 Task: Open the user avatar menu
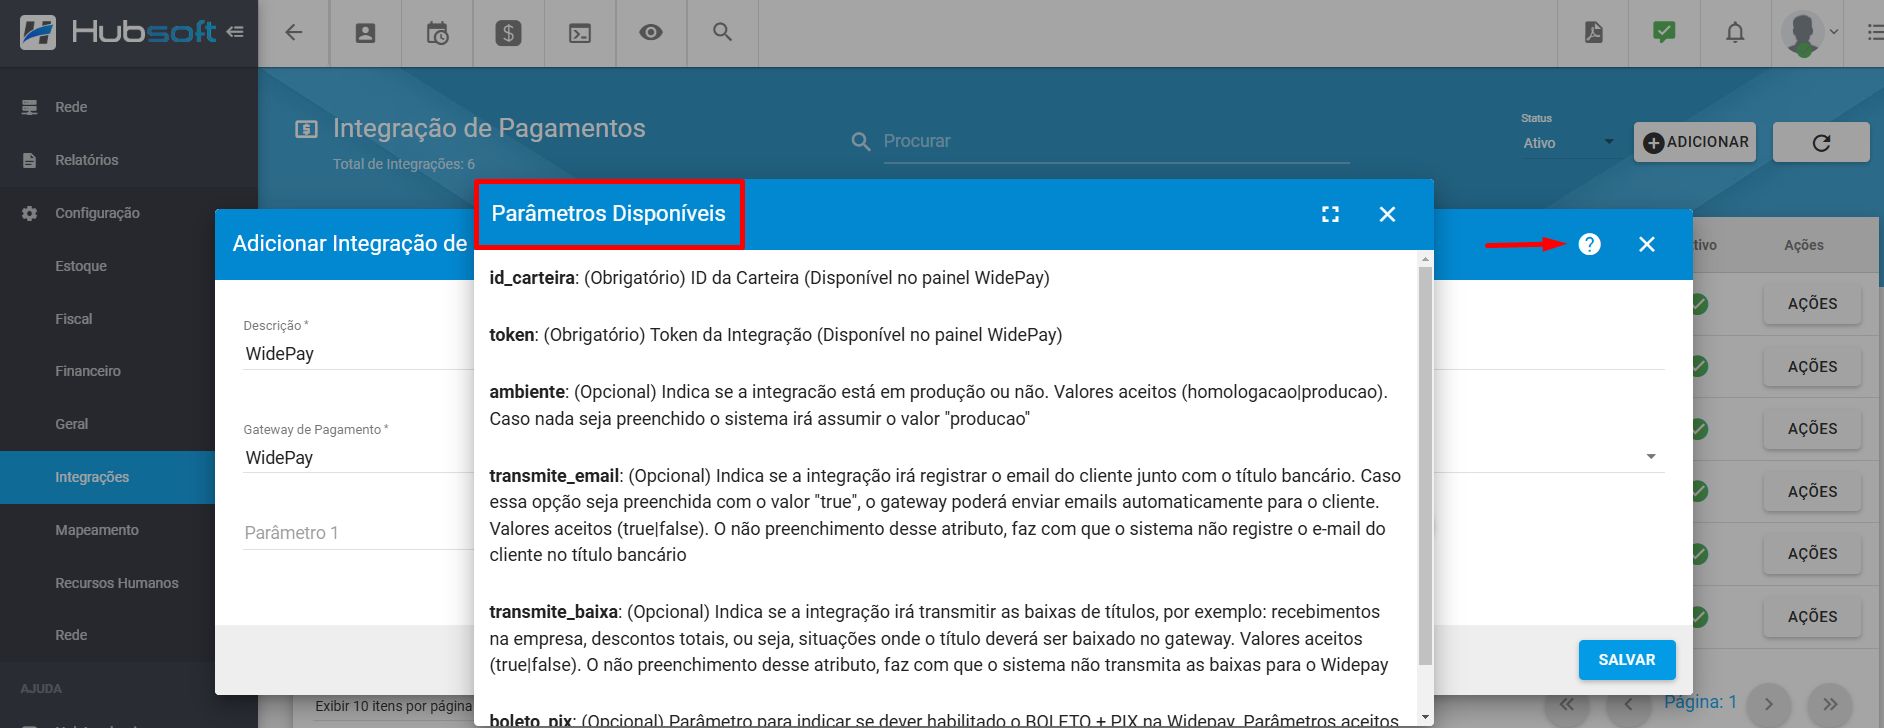coord(1808,33)
